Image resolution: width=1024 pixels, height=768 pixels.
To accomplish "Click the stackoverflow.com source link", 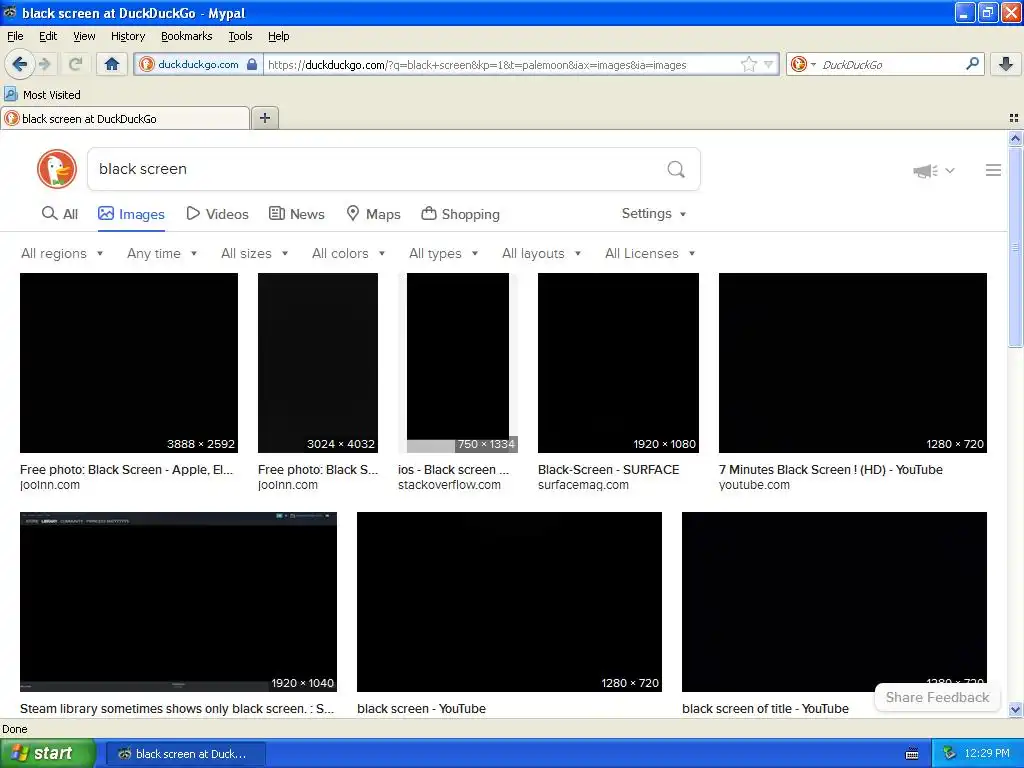I will 449,485.
